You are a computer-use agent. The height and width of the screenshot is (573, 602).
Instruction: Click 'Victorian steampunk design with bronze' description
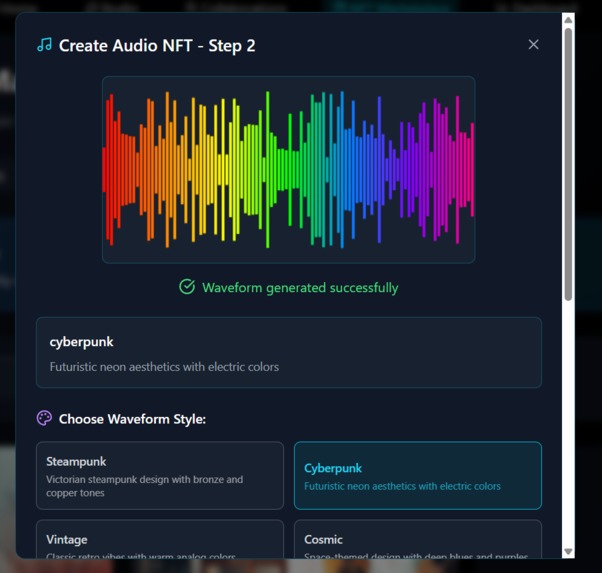144,486
